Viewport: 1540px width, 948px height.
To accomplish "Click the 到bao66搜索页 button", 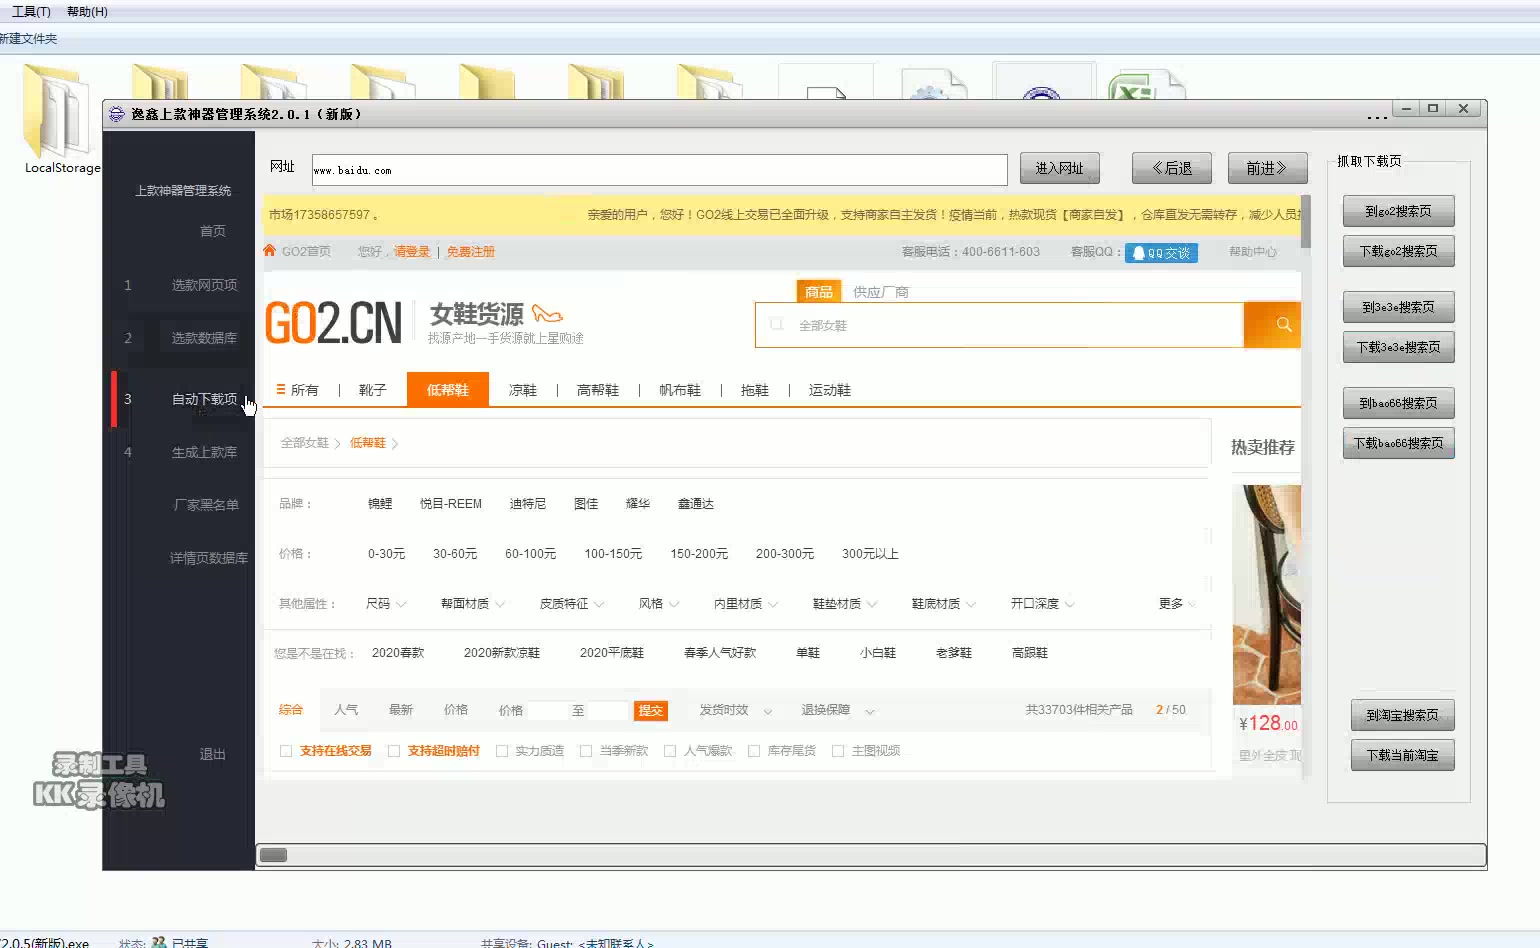I will tap(1398, 403).
